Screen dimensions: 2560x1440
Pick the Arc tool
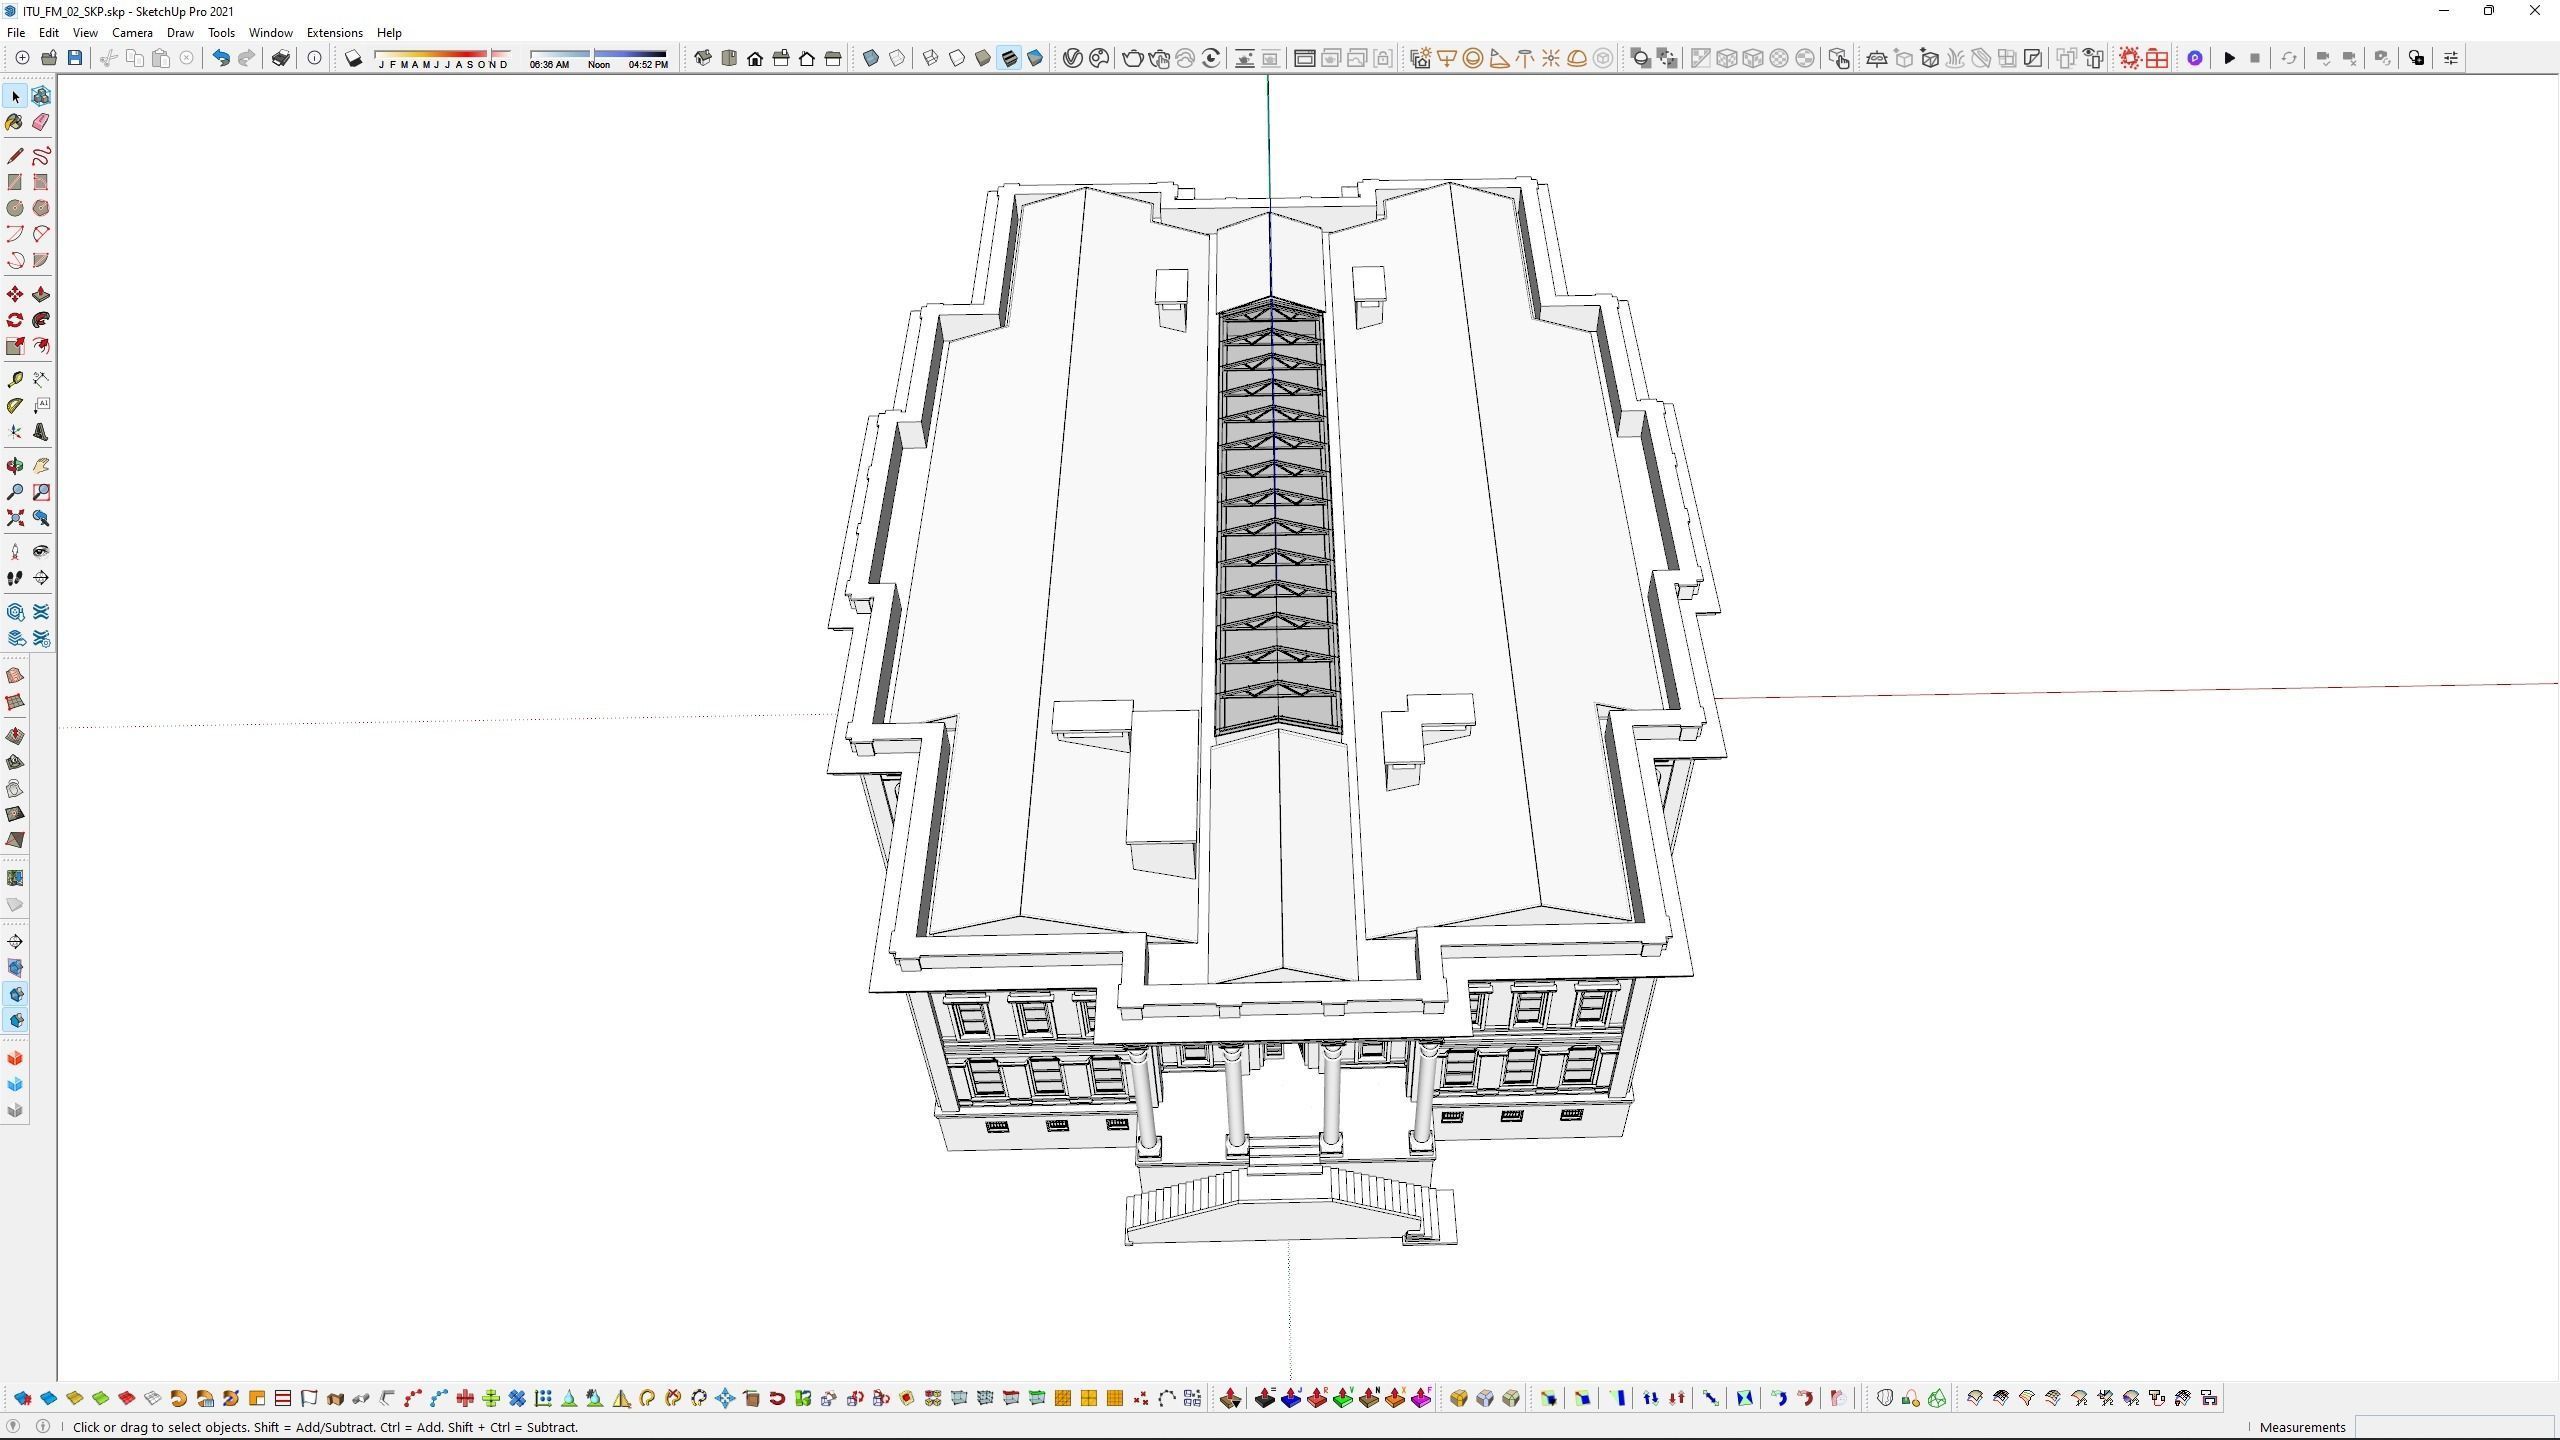tap(15, 234)
